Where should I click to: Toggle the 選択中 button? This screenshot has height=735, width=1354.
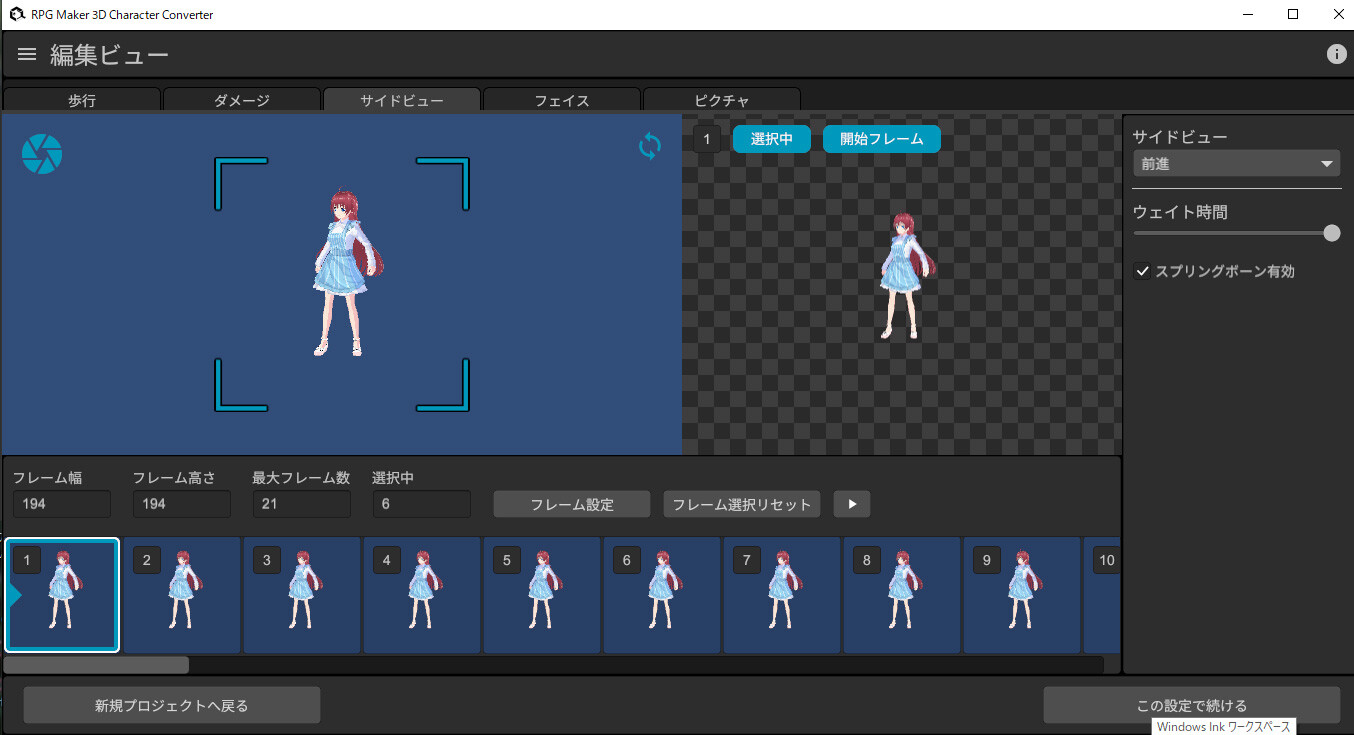point(771,139)
